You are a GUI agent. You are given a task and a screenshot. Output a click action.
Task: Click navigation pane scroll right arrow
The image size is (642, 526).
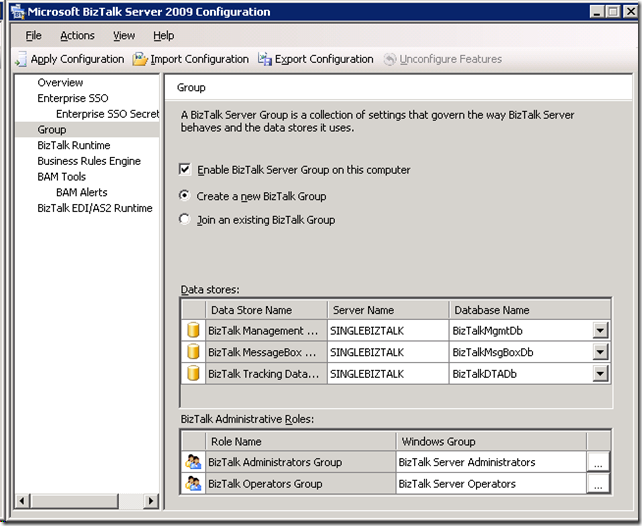pos(151,501)
